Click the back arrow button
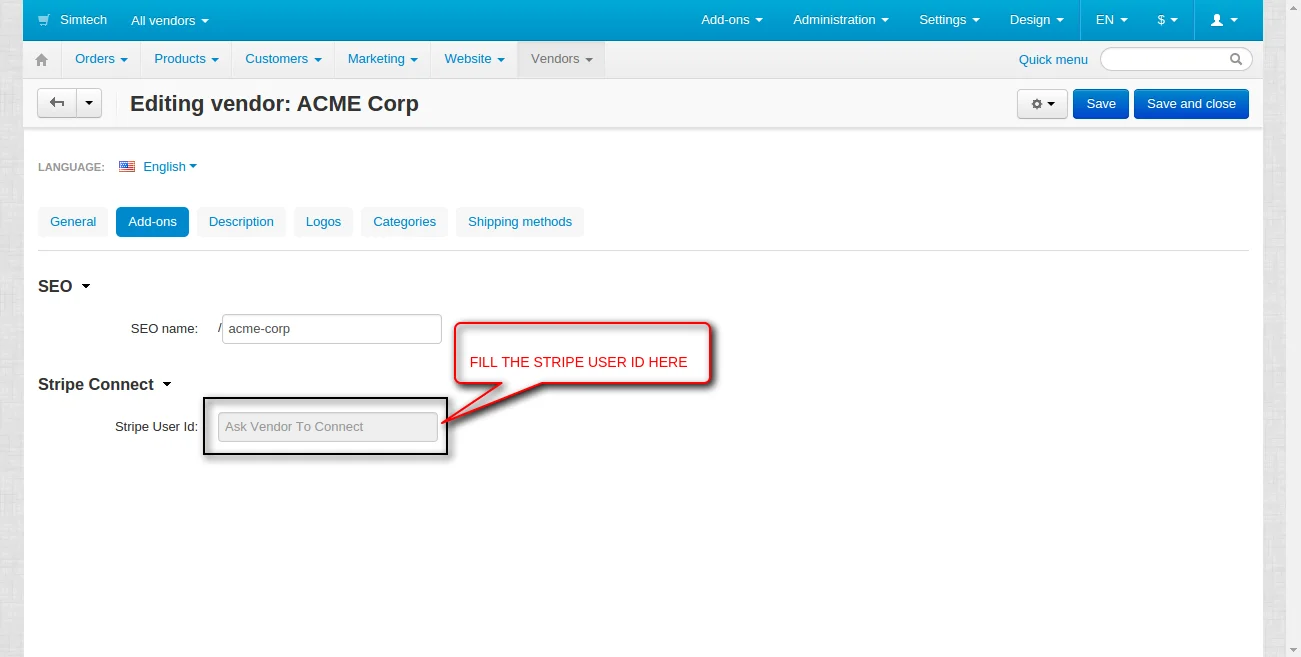Image resolution: width=1301 pixels, height=657 pixels. click(x=57, y=103)
